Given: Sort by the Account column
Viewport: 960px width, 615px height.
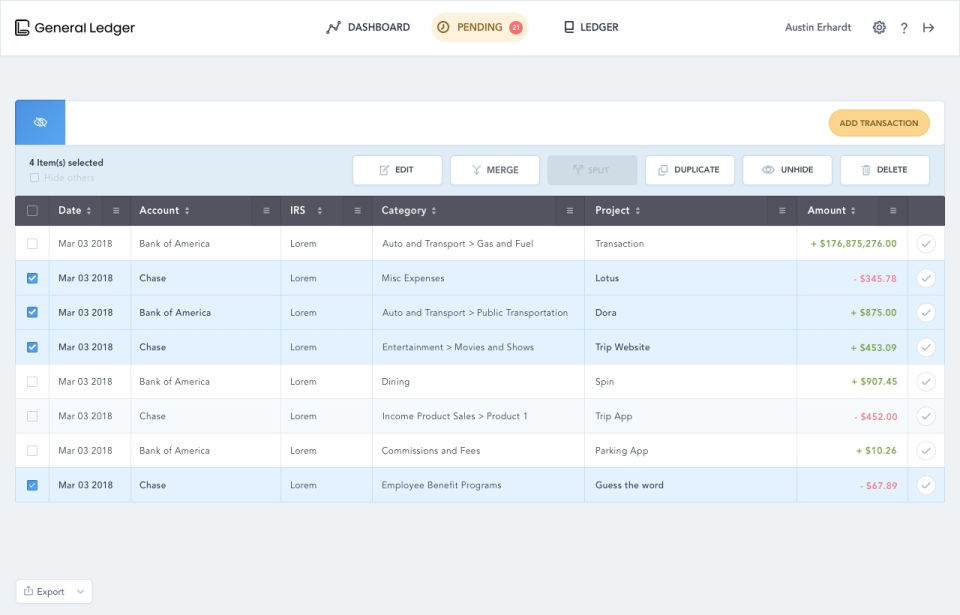Looking at the screenshot, I should pos(164,211).
